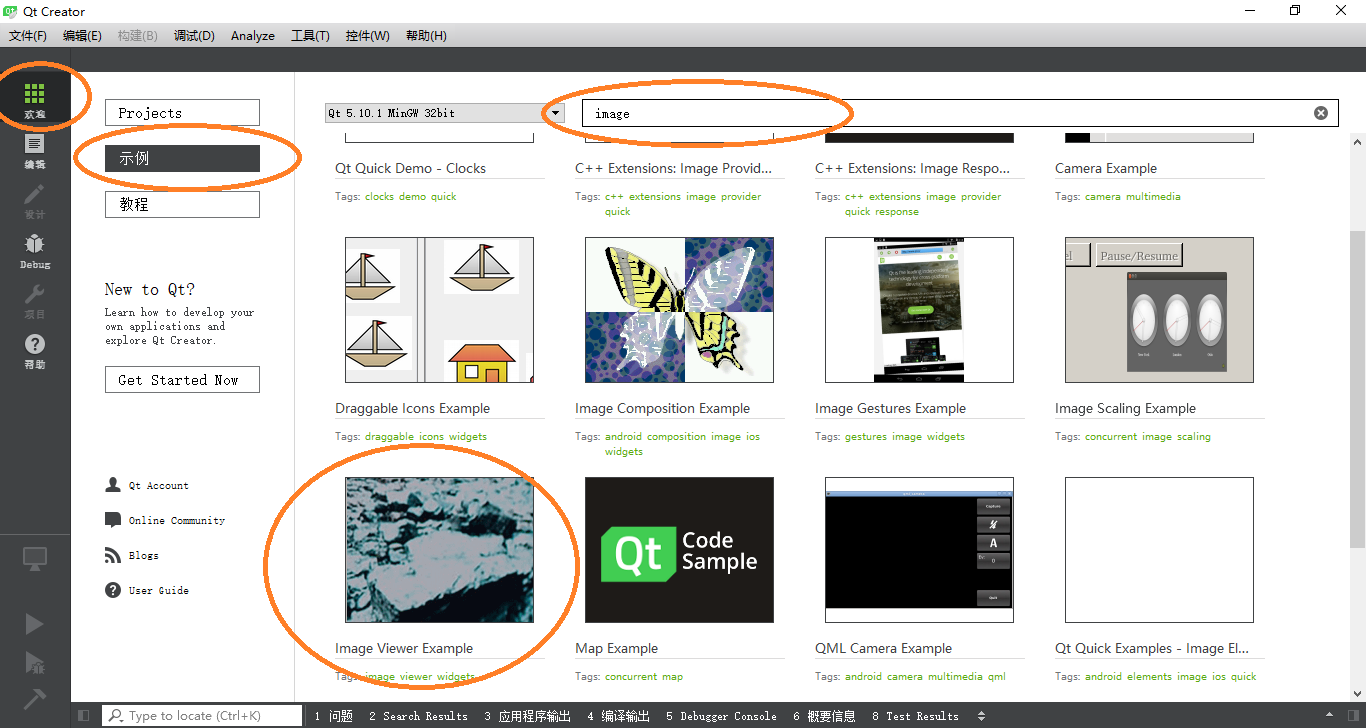The width and height of the screenshot is (1366, 728).
Task: Open the 1 问题 (Issues) pane
Action: point(333,716)
